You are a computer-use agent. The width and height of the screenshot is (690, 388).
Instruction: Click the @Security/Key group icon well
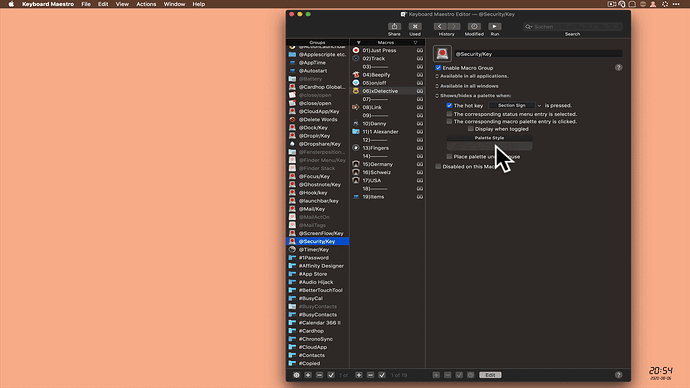point(442,54)
